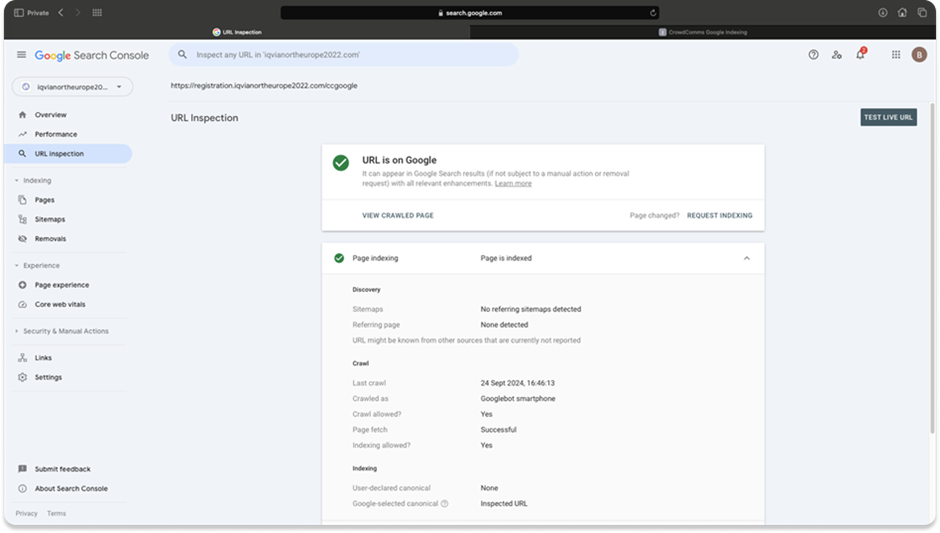940x533 pixels.
Task: Open Sitemaps from the sidebar
Action: pyautogui.click(x=50, y=219)
